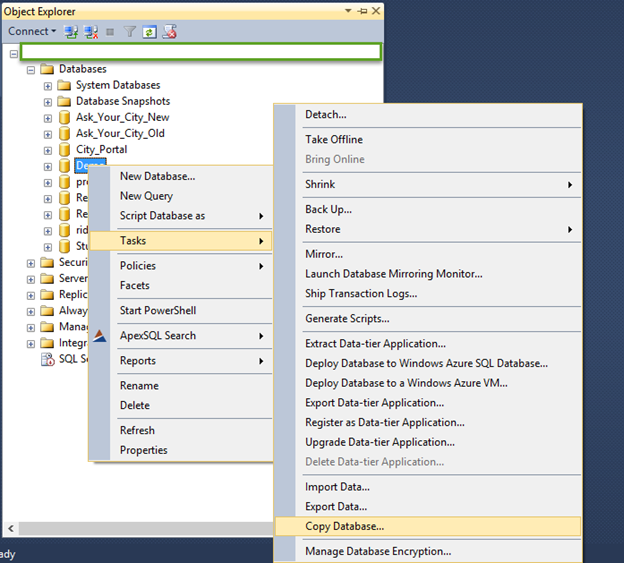The height and width of the screenshot is (563, 624).
Task: Open the Restore submenu
Action: point(428,230)
